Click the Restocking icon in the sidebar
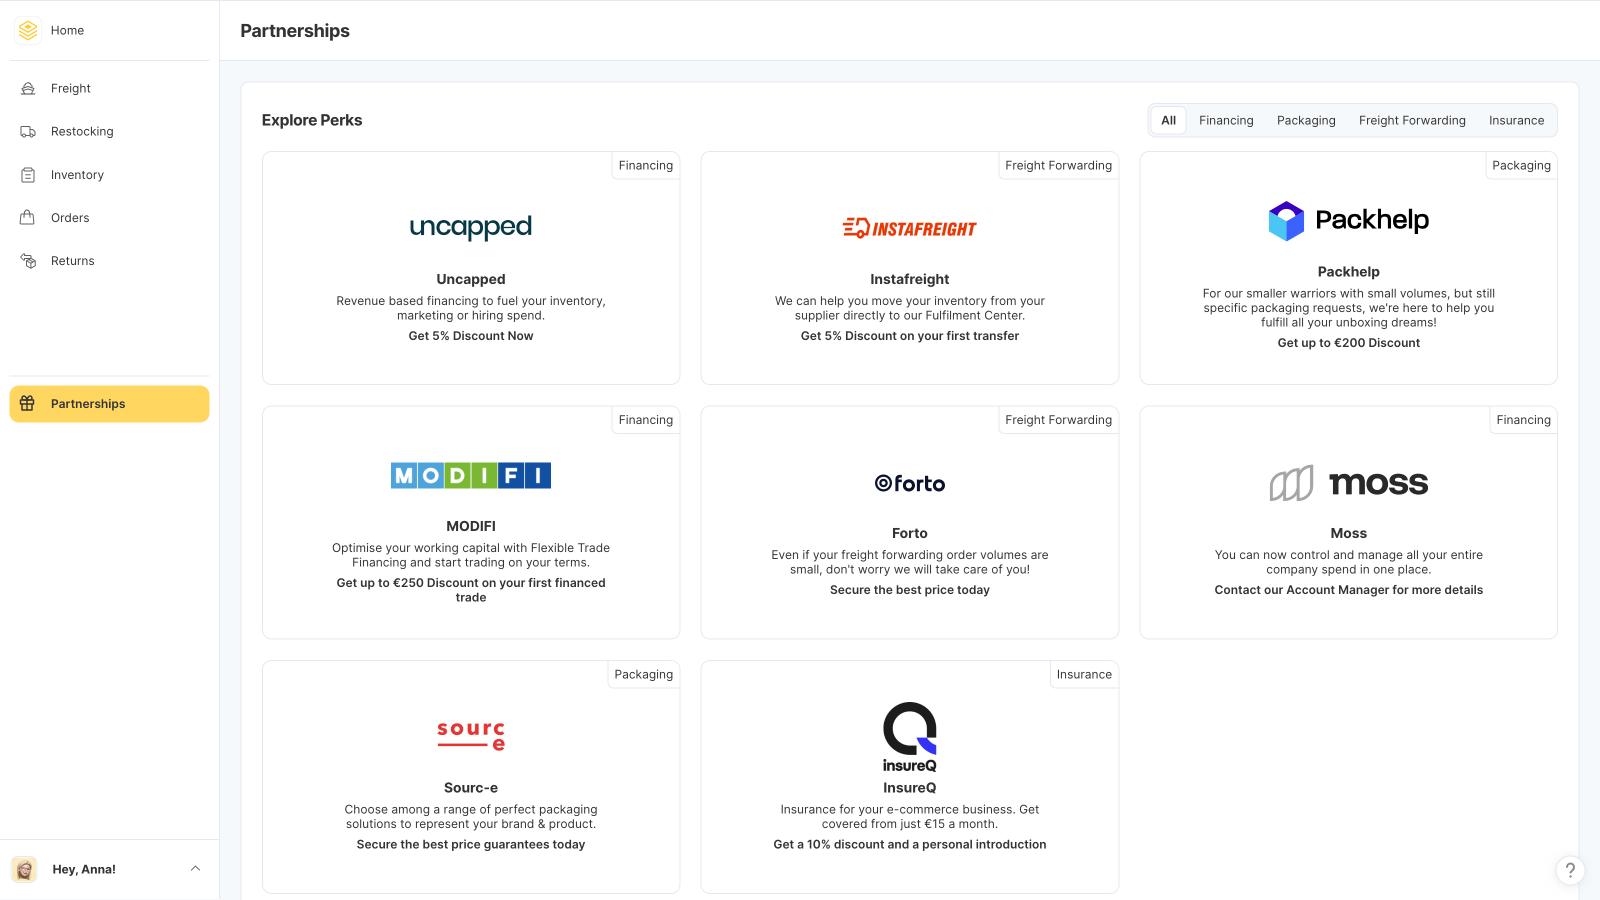 click(27, 131)
